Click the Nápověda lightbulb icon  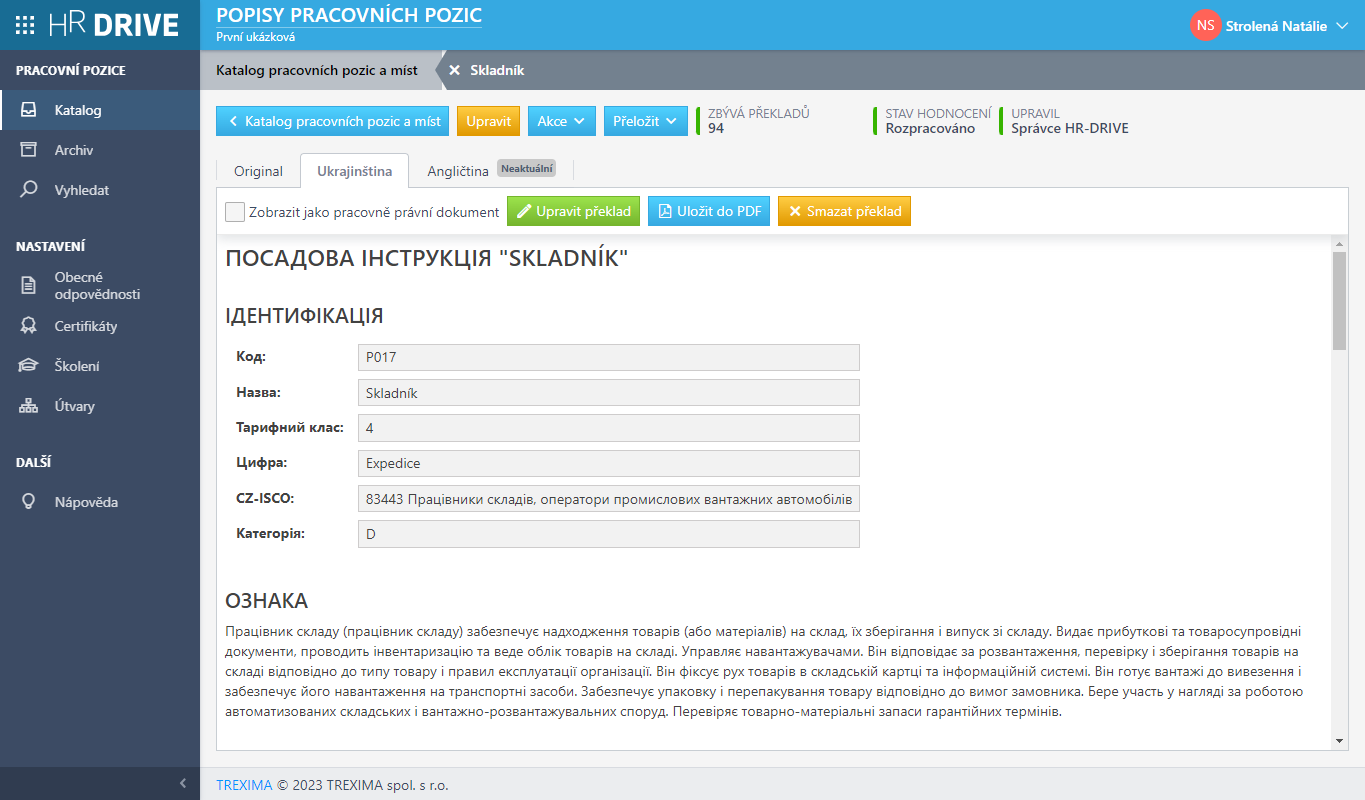(x=29, y=502)
